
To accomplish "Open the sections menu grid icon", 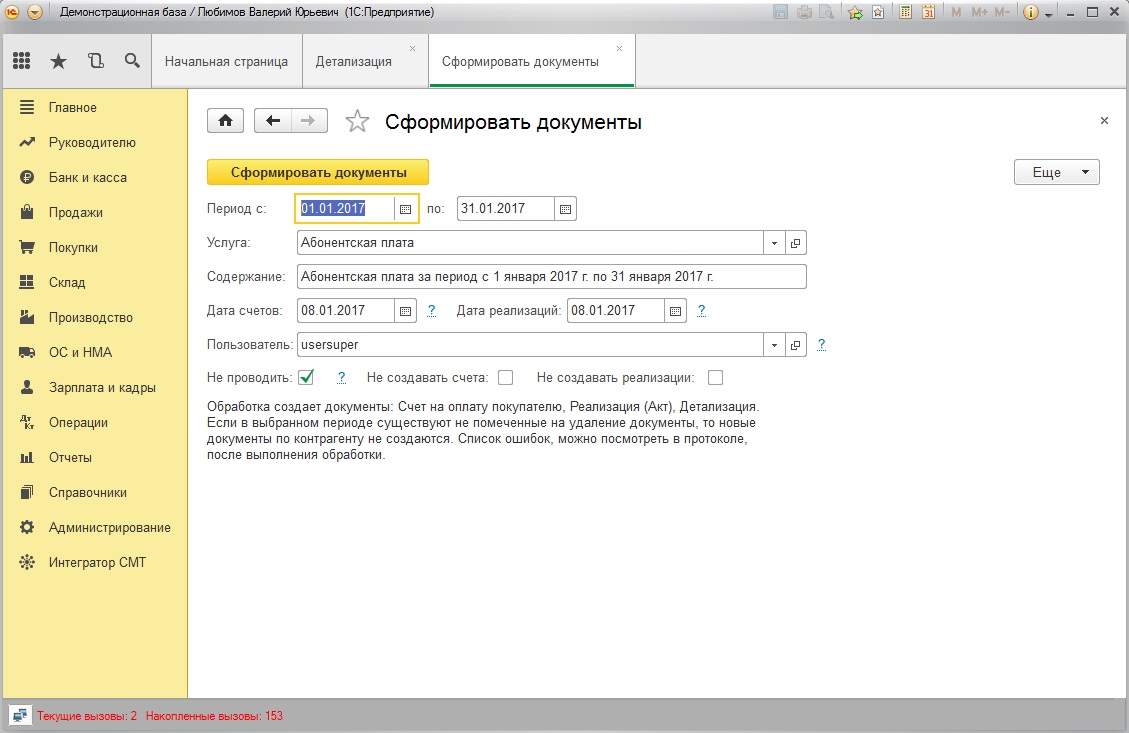I will [x=22, y=61].
